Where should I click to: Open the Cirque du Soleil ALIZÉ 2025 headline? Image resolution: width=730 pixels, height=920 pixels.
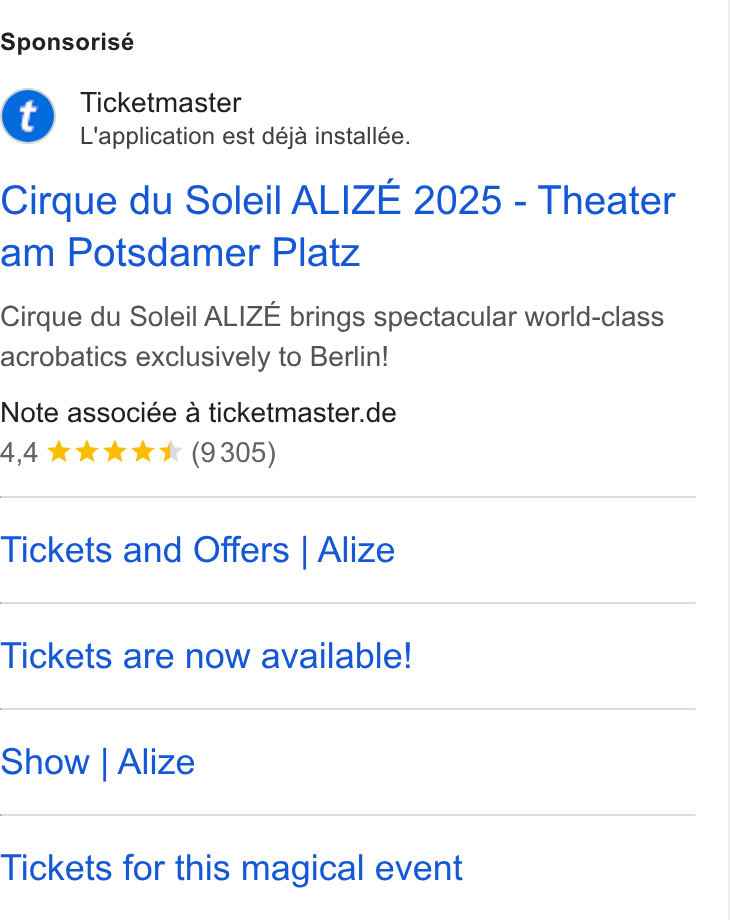338,226
